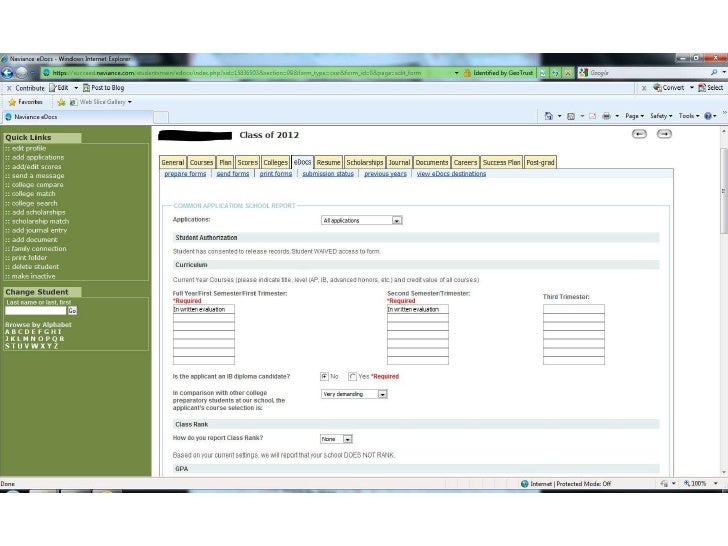Open the Tools menu dropdown

tap(689, 116)
